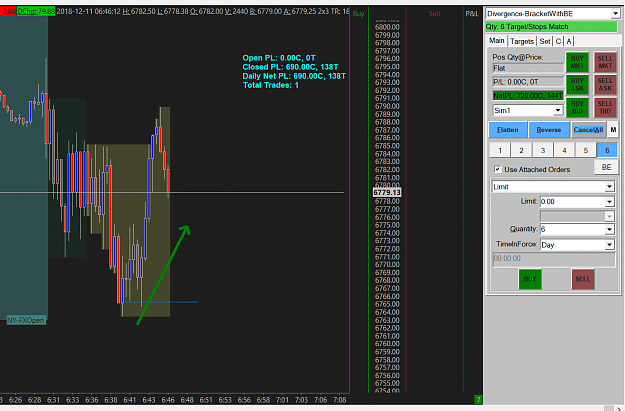
Task: Click the red SELL order button
Action: [583, 279]
